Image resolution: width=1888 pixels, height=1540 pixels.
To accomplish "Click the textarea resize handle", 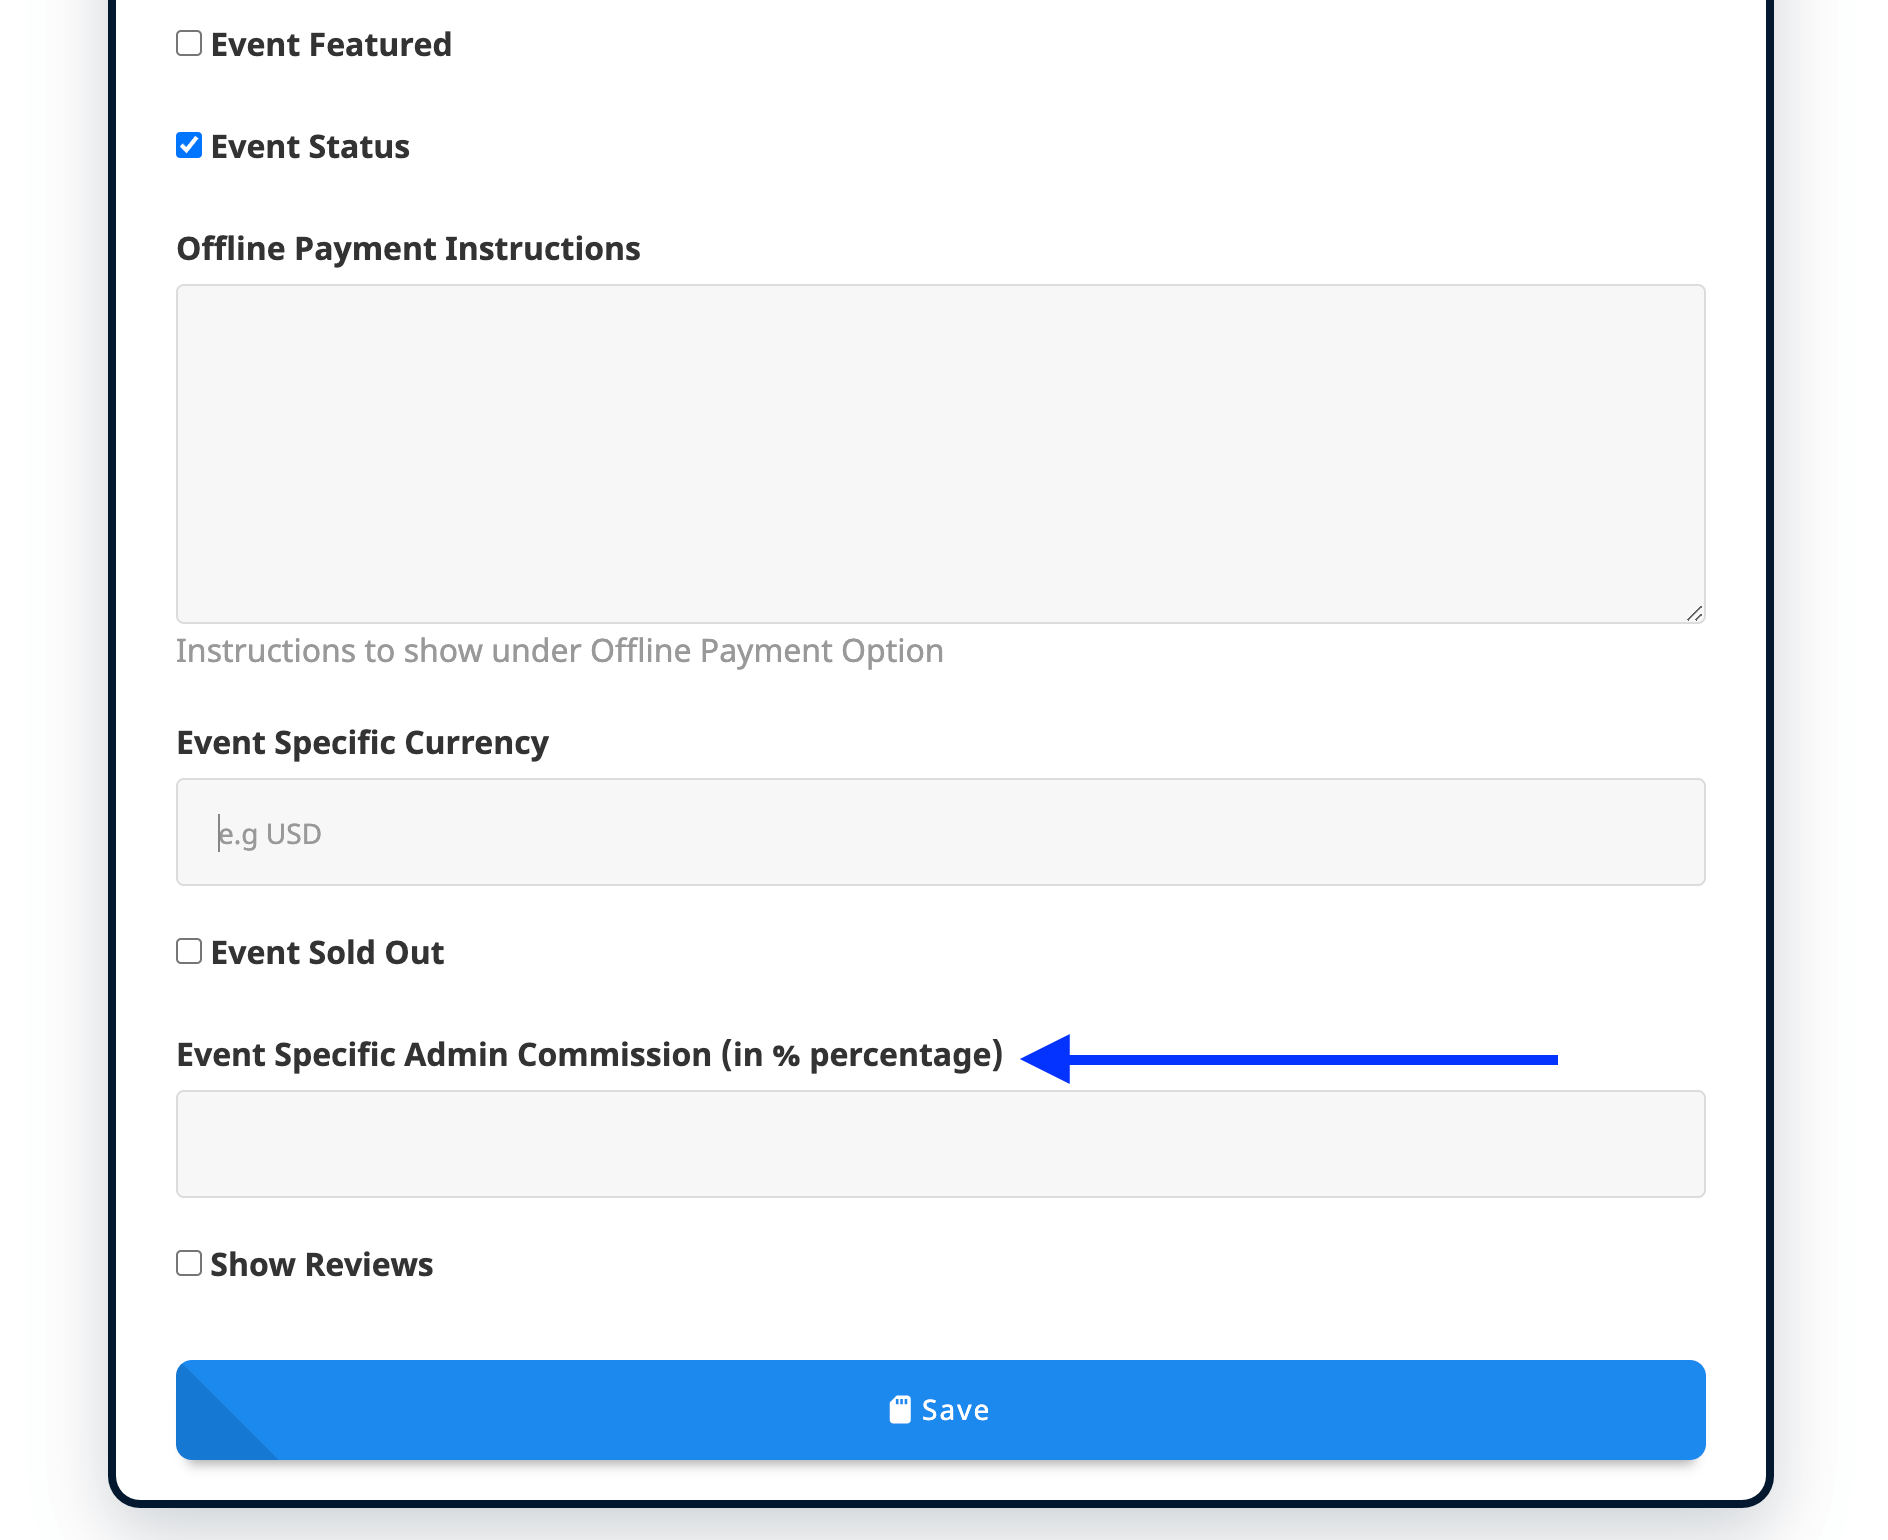I will [1694, 613].
